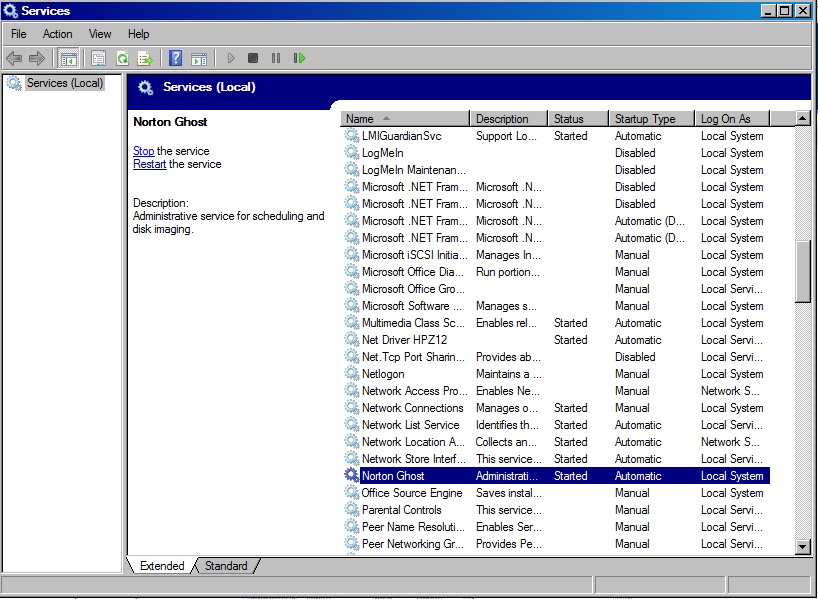The height and width of the screenshot is (599, 818).
Task: Select the Microsoft Software ... service
Action: (x=557, y=306)
